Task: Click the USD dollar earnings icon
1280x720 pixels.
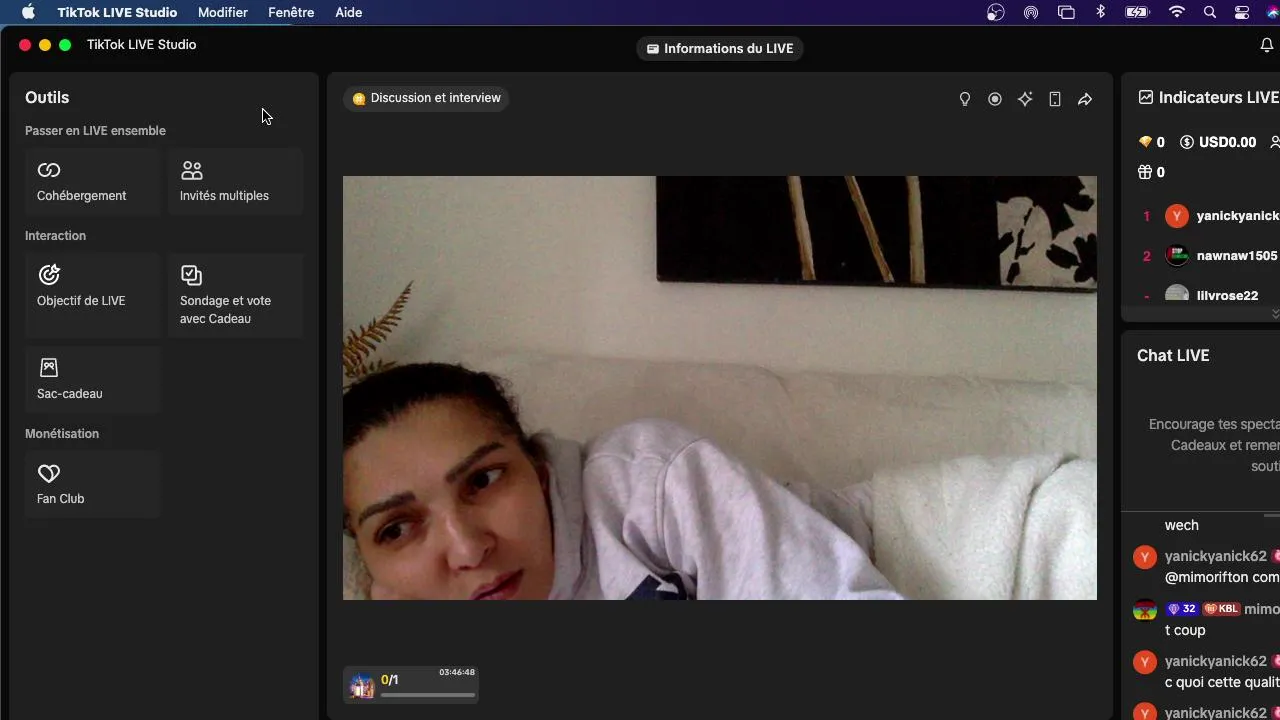Action: point(1187,142)
